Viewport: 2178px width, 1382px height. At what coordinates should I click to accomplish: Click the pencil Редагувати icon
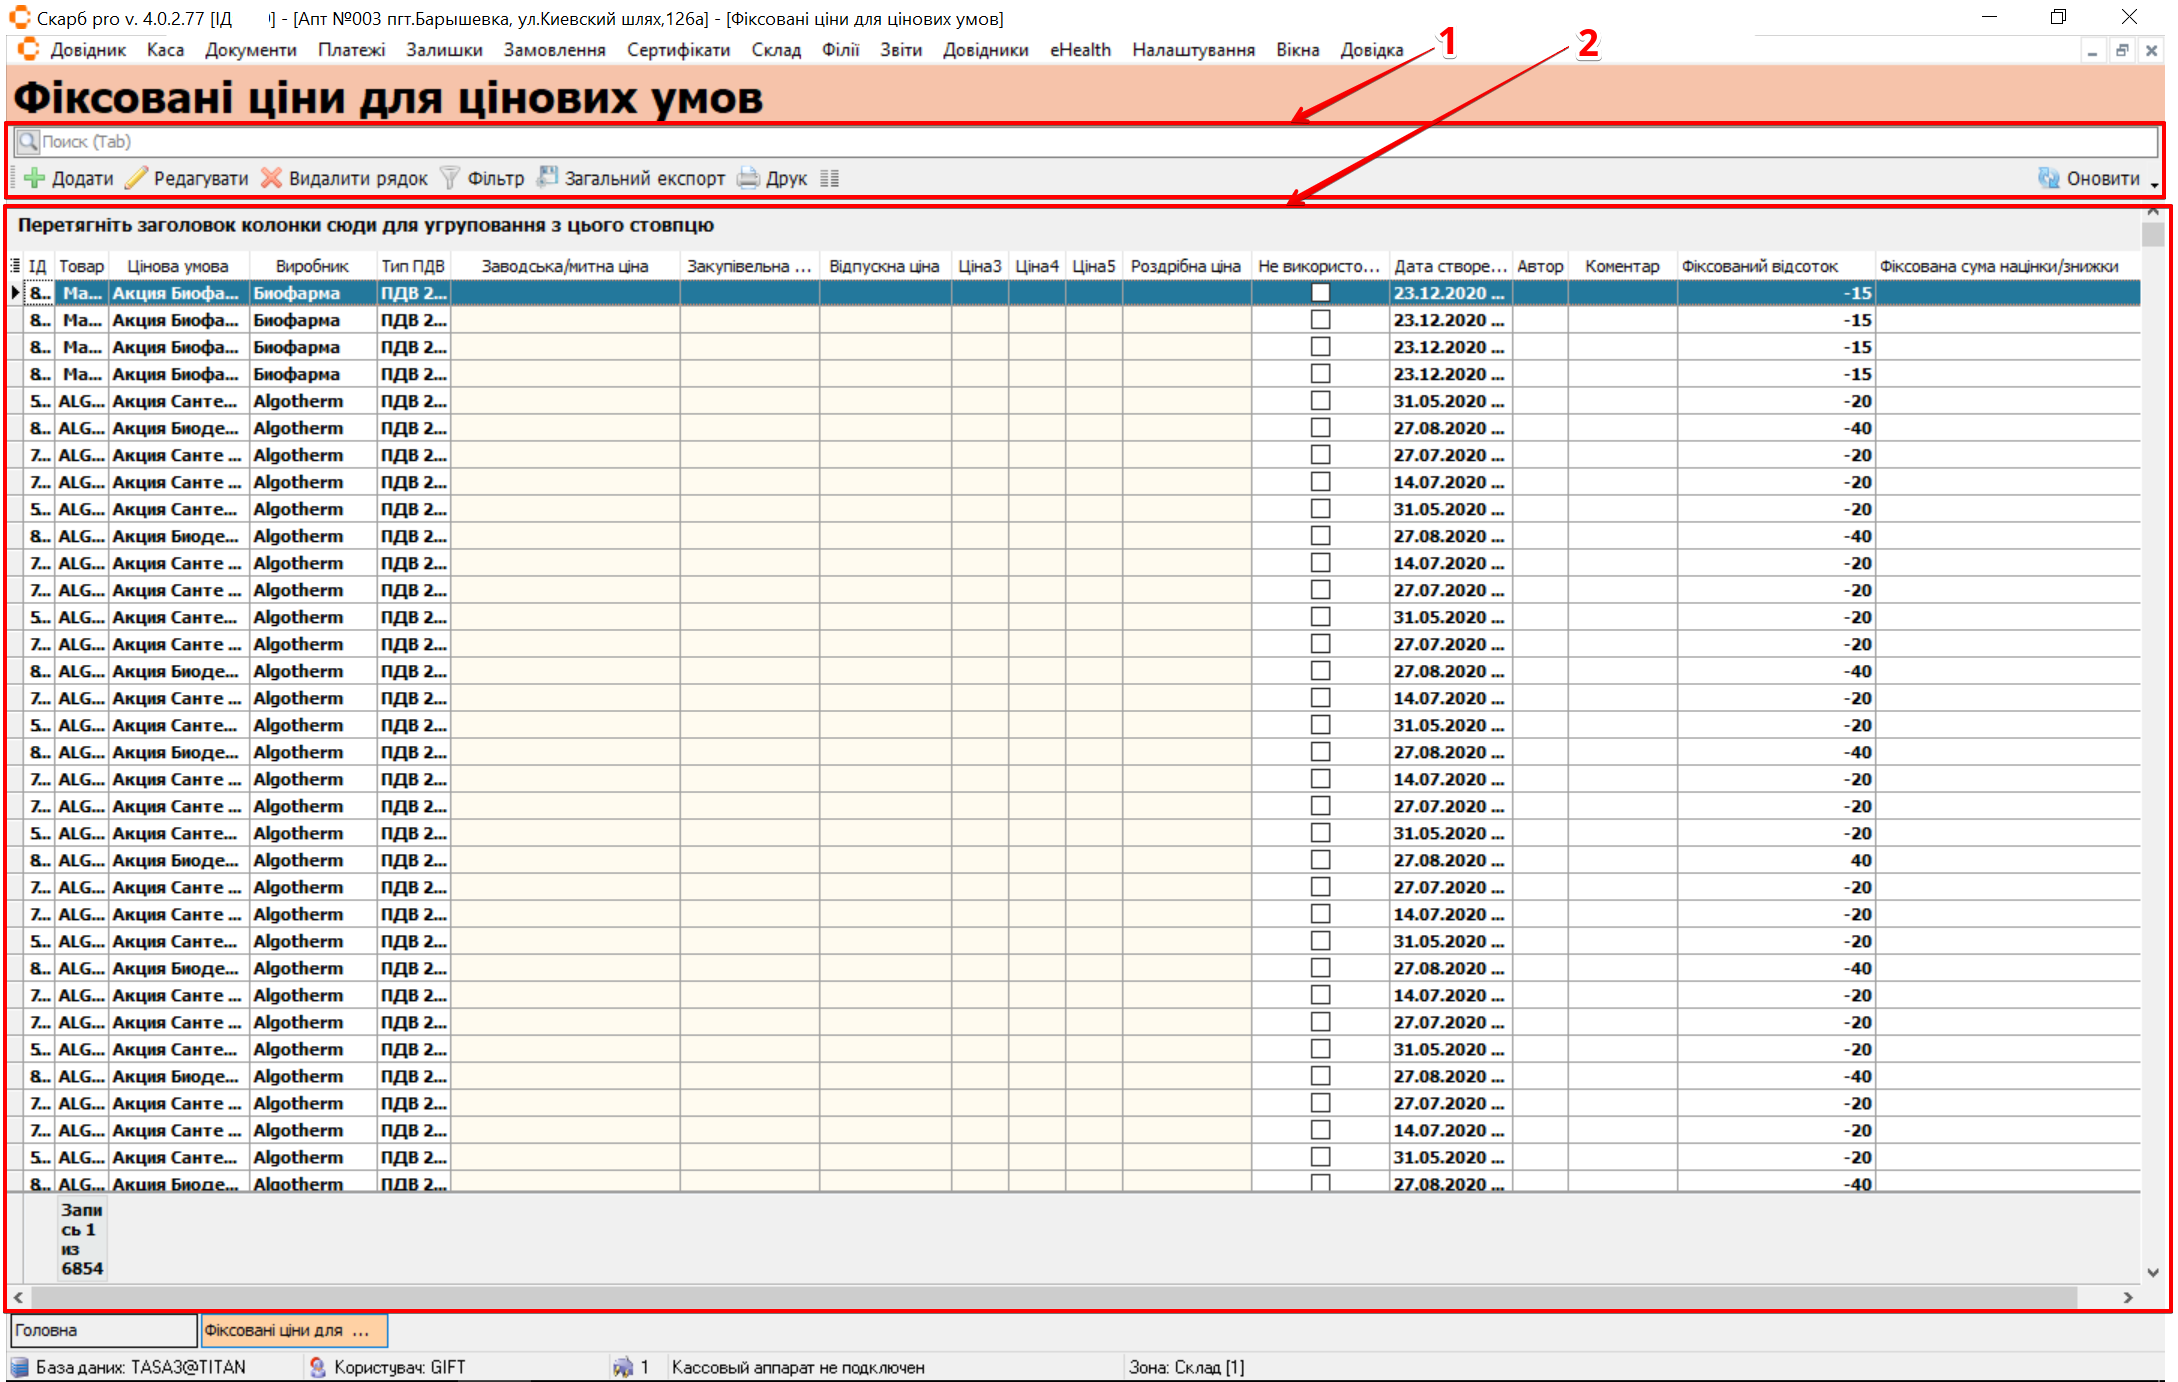click(x=137, y=178)
